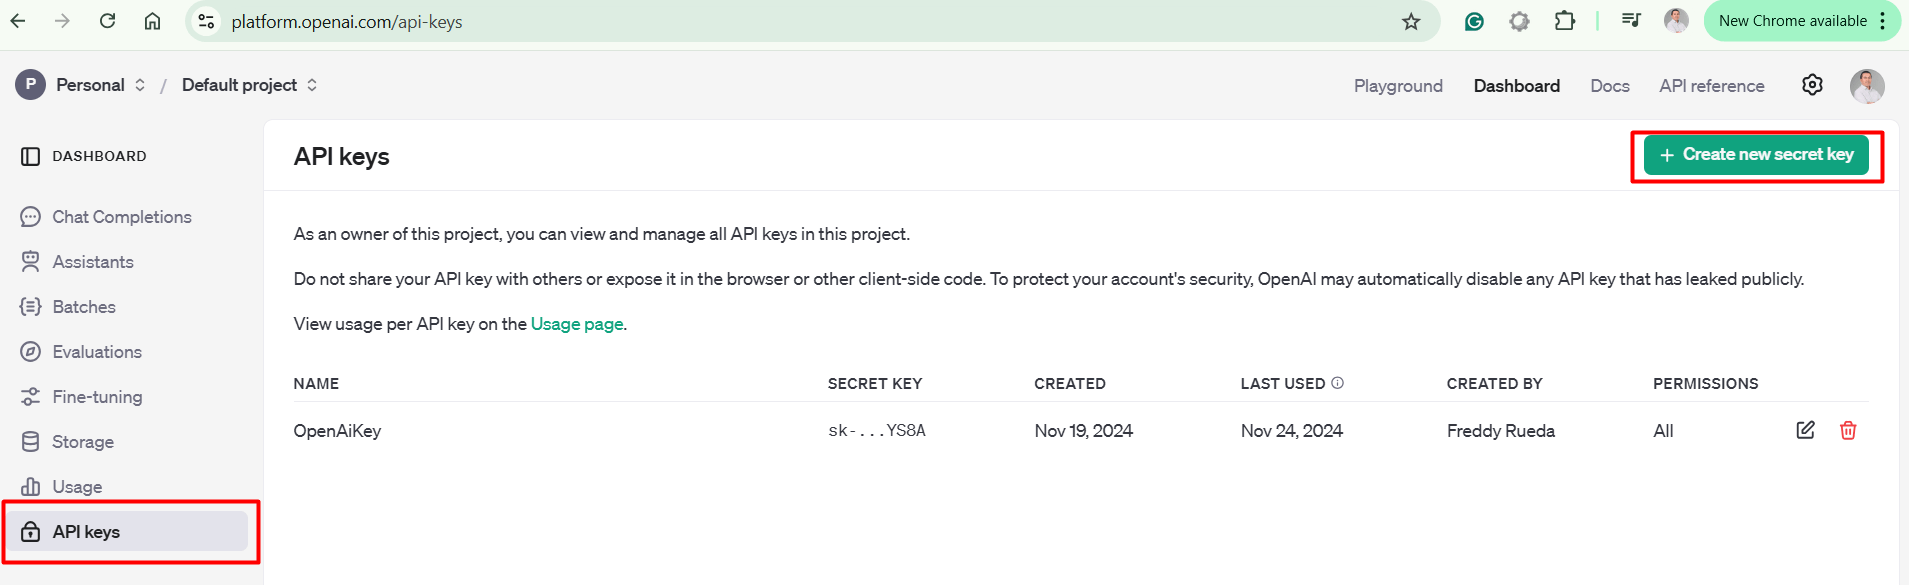This screenshot has height=585, width=1909.
Task: Bookmark this page with the star
Action: [x=1411, y=21]
